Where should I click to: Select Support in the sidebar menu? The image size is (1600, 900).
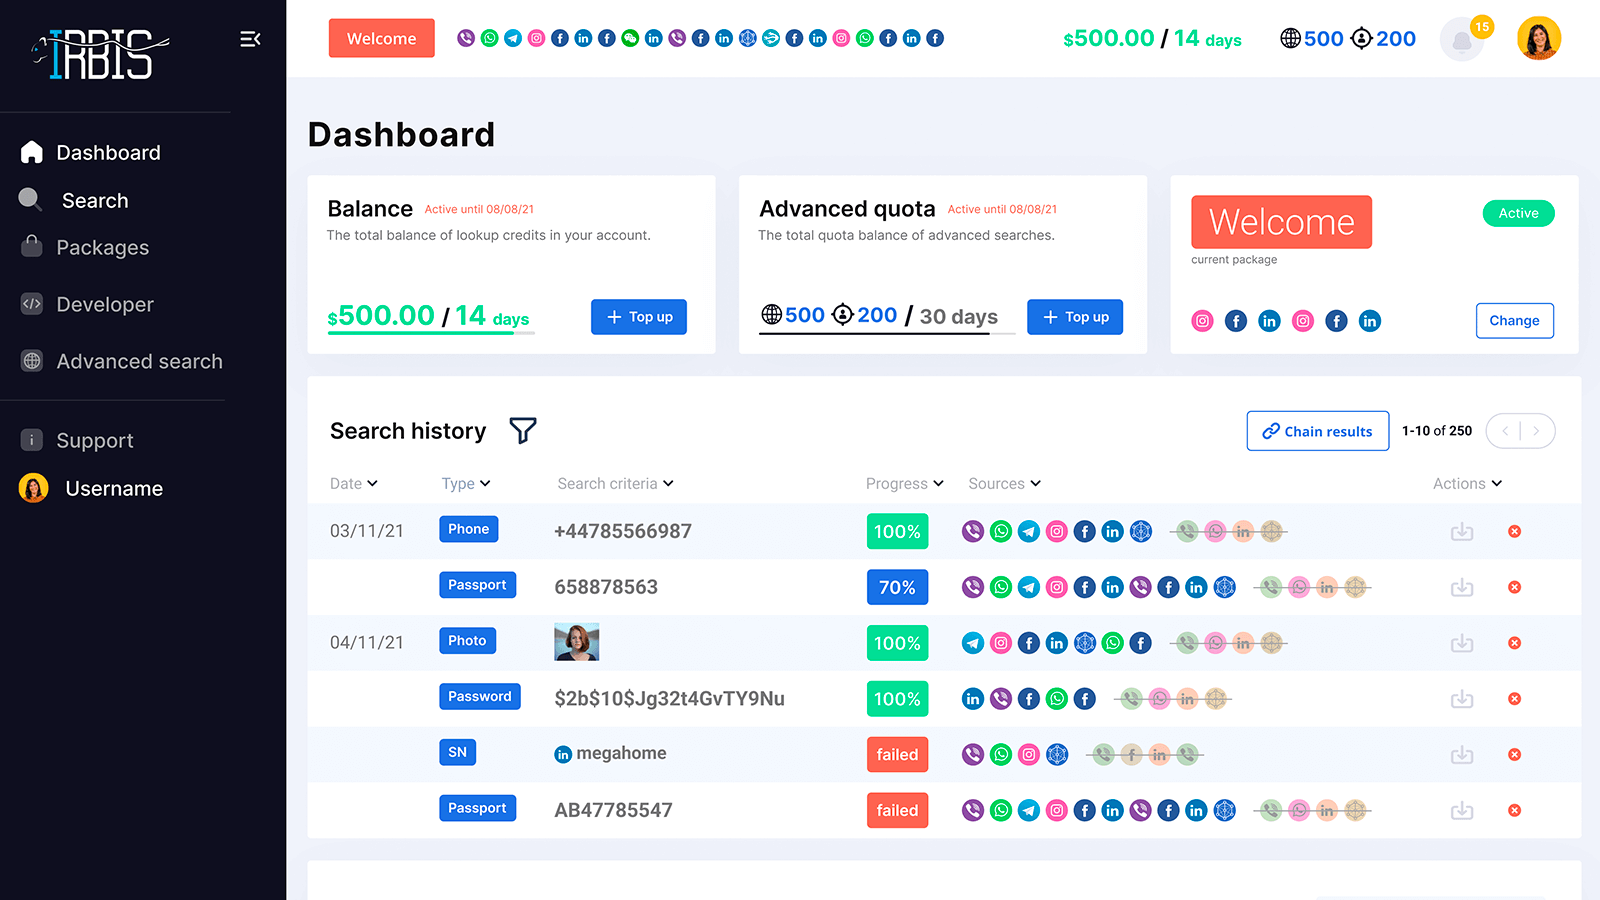pos(94,440)
